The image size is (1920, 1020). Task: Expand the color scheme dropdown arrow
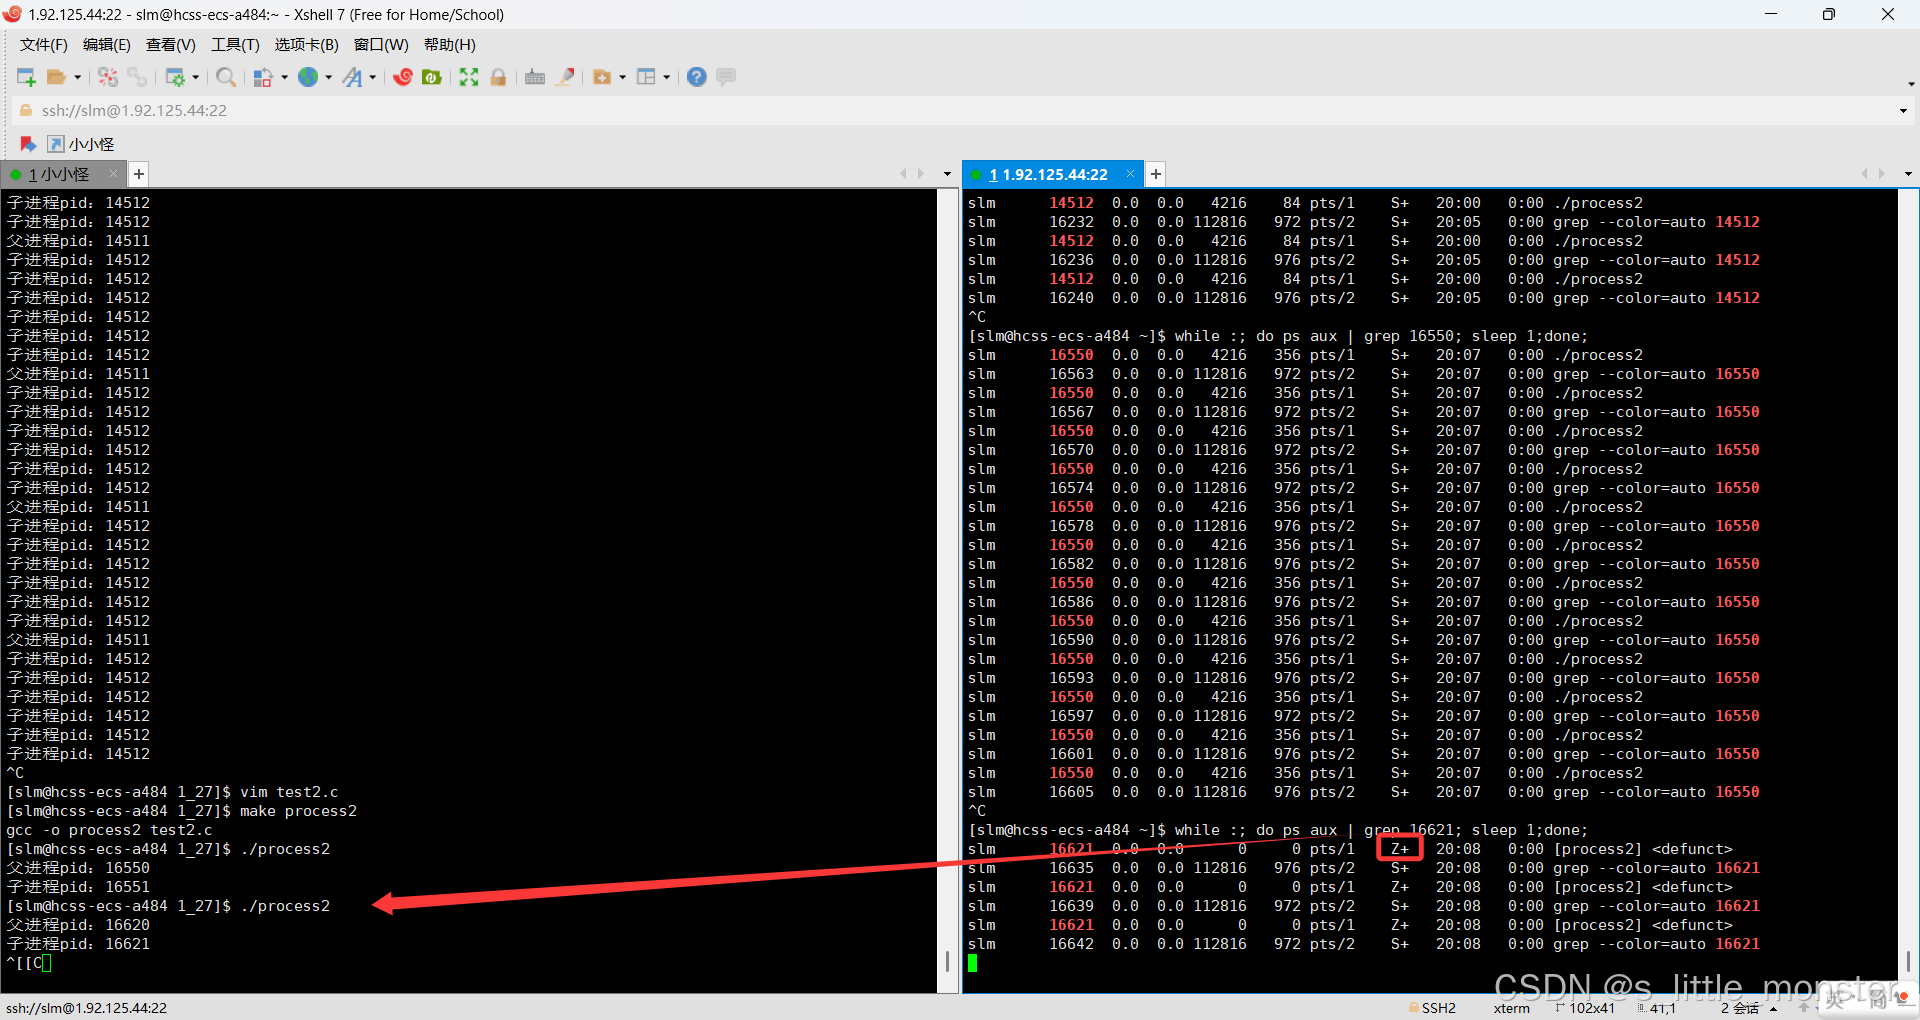pos(284,78)
